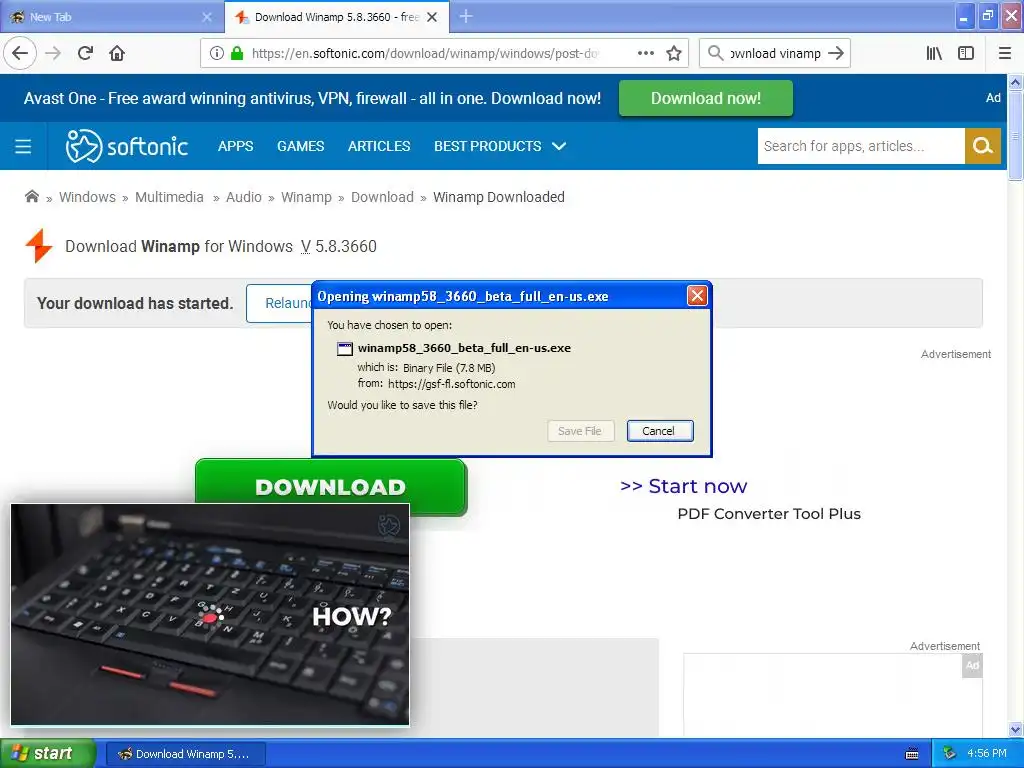The image size is (1024, 768).
Task: Click the PDF Converter Tool Plus ad text
Action: 769,514
